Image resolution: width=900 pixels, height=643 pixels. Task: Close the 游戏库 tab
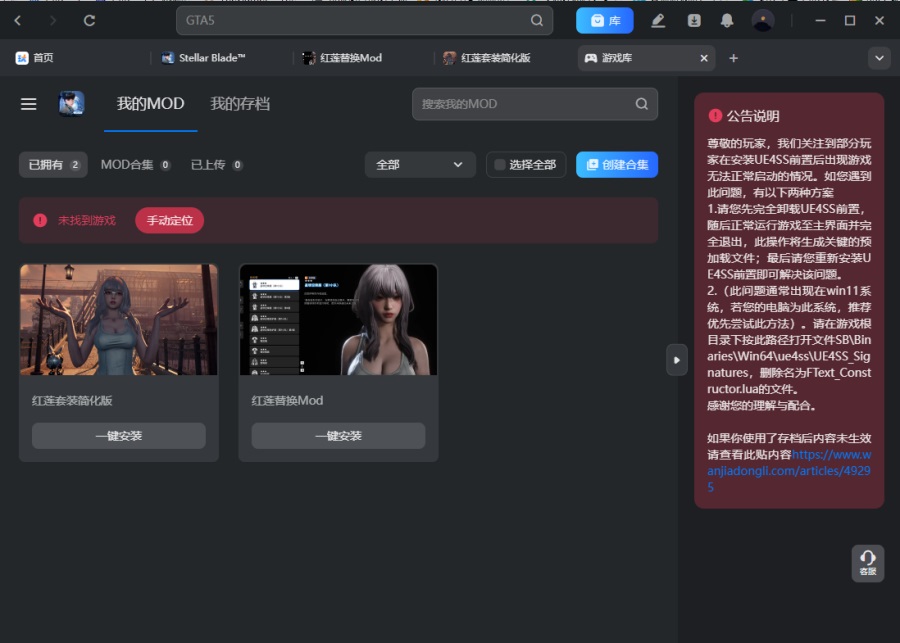pos(704,58)
